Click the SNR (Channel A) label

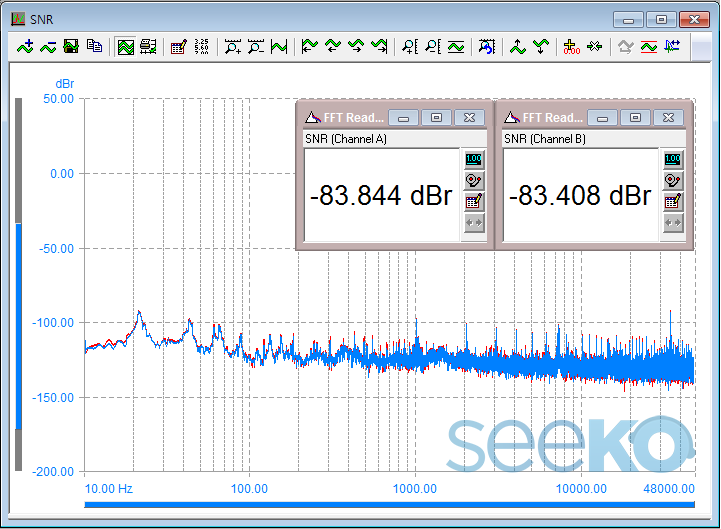pos(346,139)
